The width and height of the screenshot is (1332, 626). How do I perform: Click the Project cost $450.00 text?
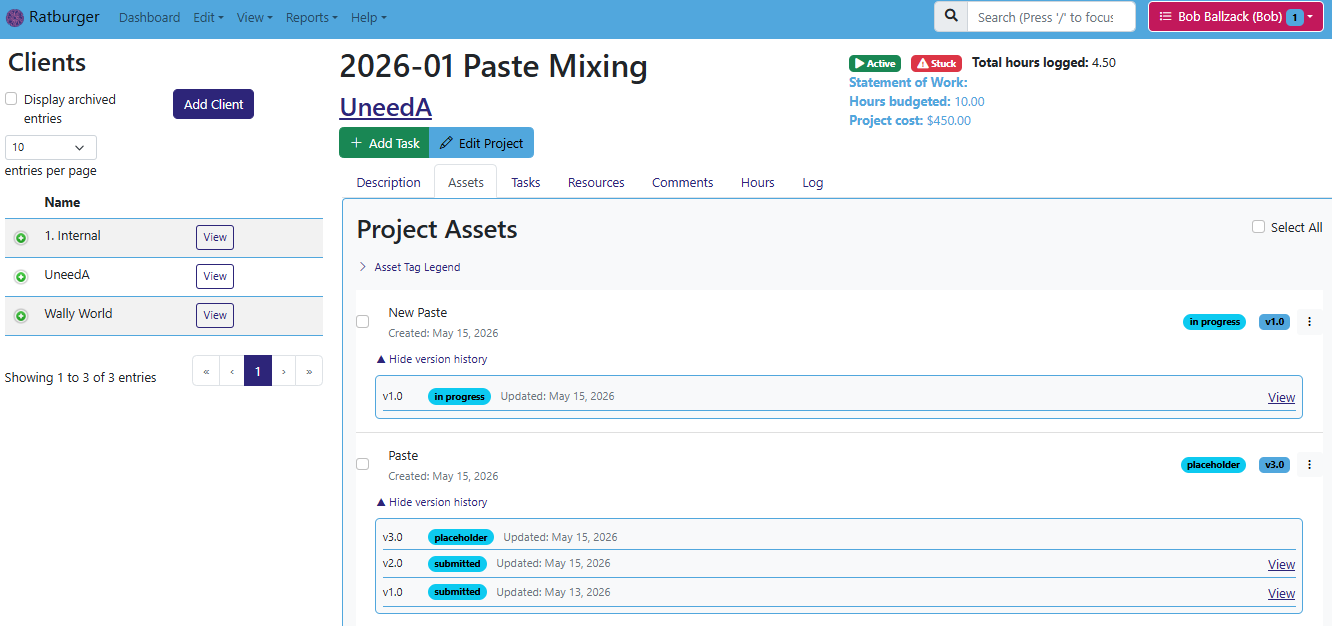[910, 120]
